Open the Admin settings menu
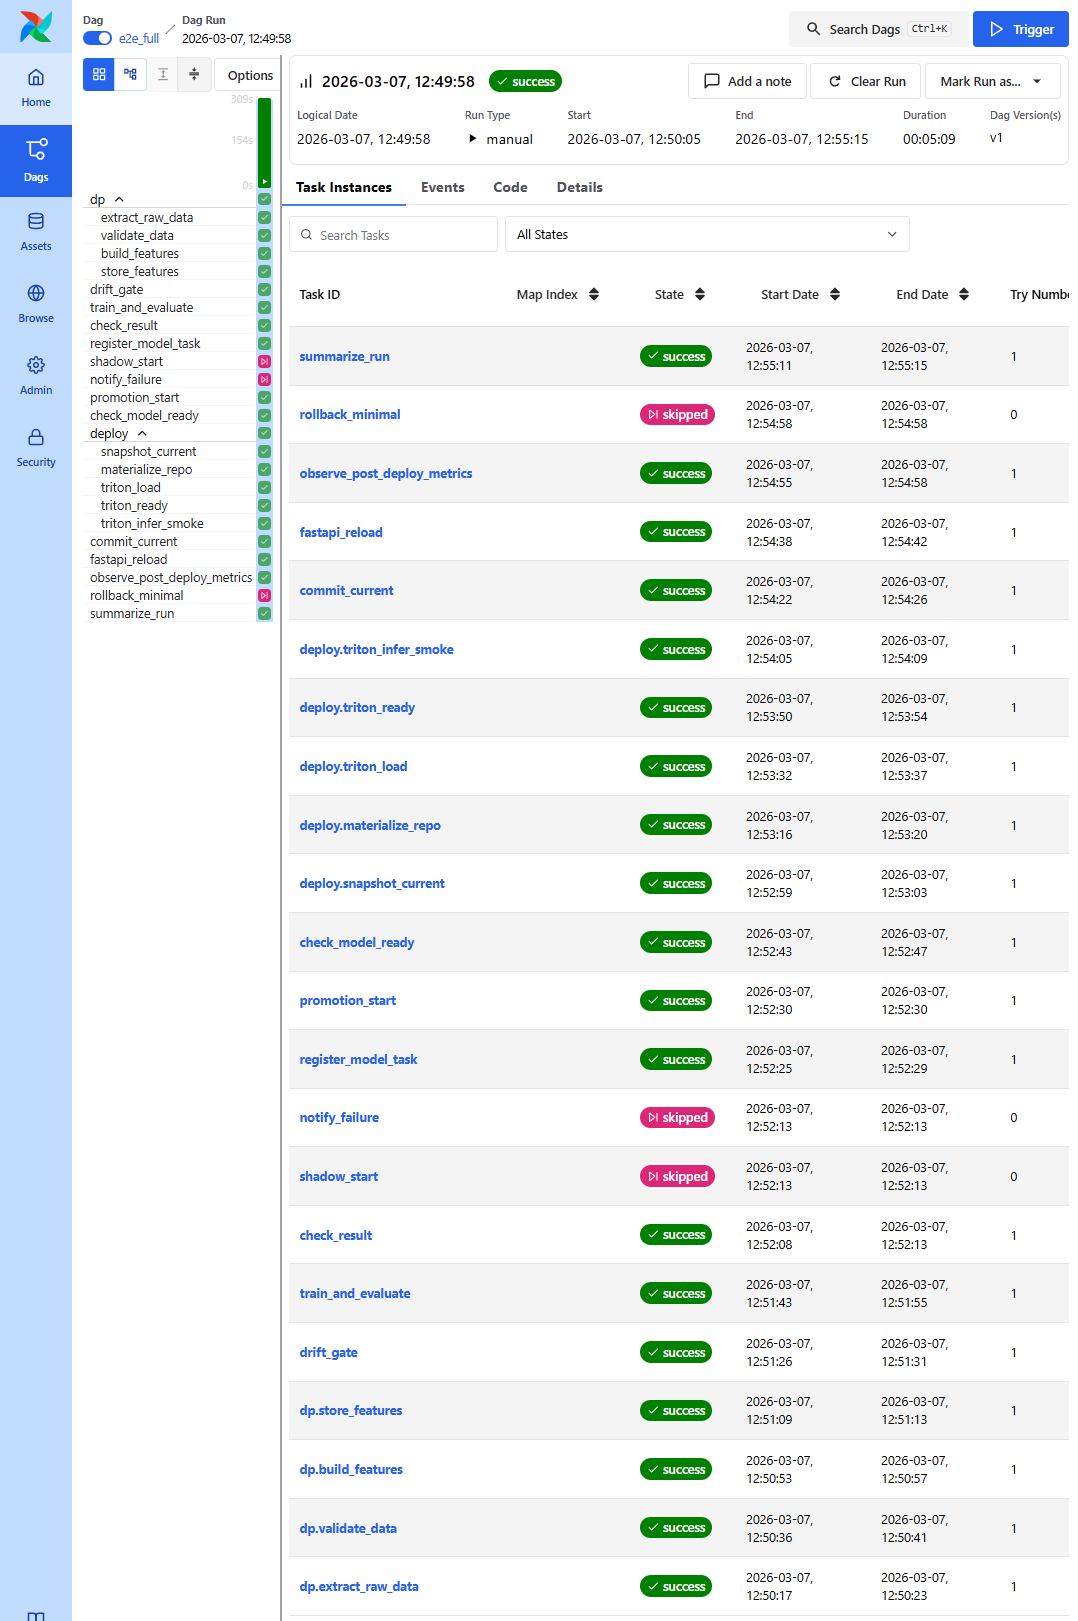Screen dimensions: 1078x1621 (x=36, y=375)
